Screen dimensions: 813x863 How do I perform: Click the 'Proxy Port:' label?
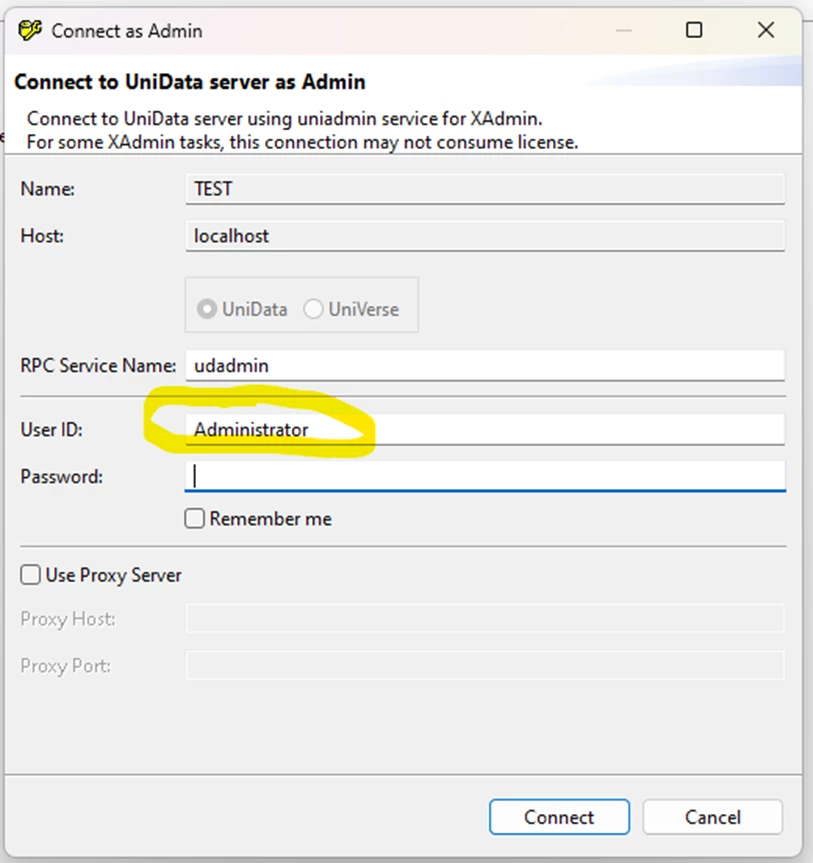coord(66,666)
